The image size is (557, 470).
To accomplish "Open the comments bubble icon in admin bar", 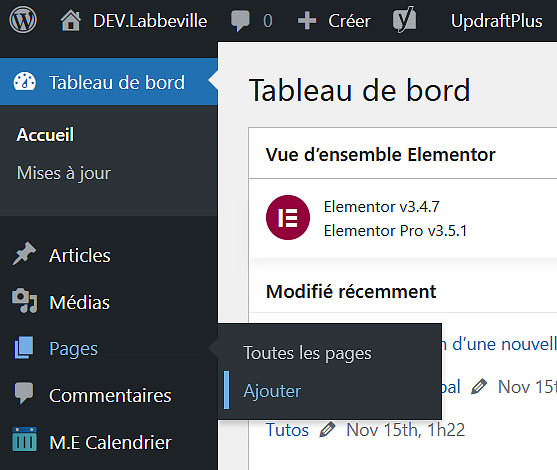I will tap(240, 21).
